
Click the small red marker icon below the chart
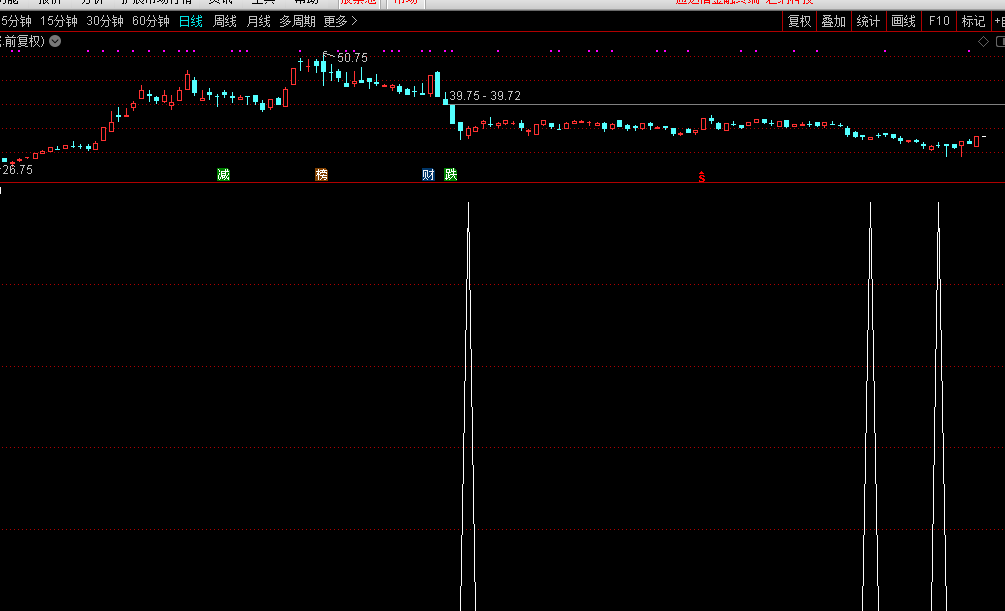pyautogui.click(x=702, y=177)
